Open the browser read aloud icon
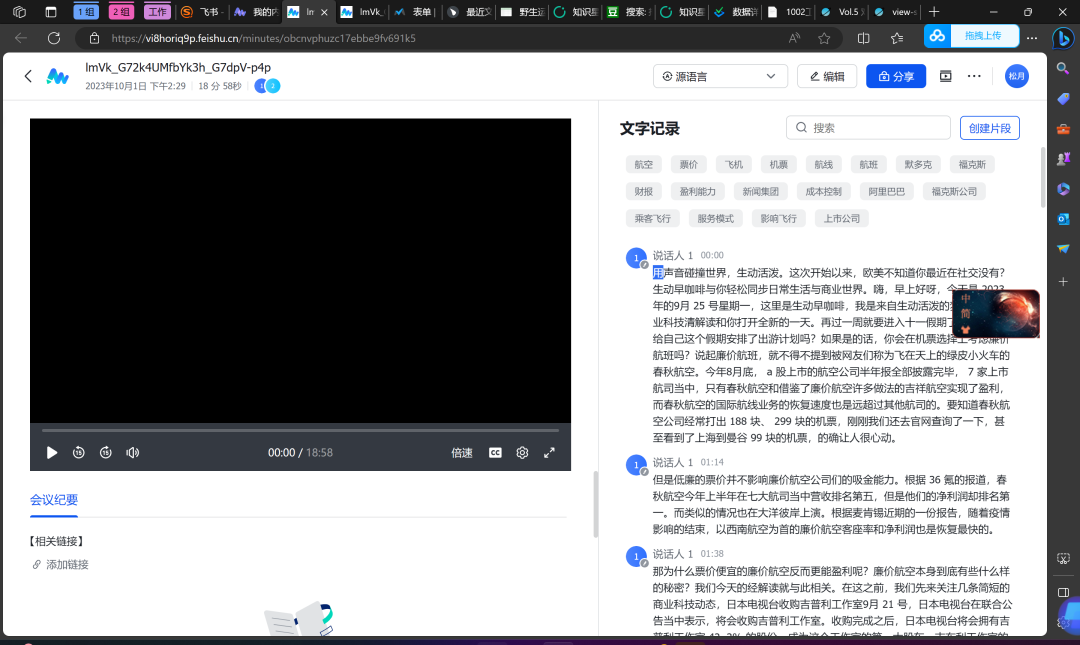The image size is (1080, 645). (794, 39)
